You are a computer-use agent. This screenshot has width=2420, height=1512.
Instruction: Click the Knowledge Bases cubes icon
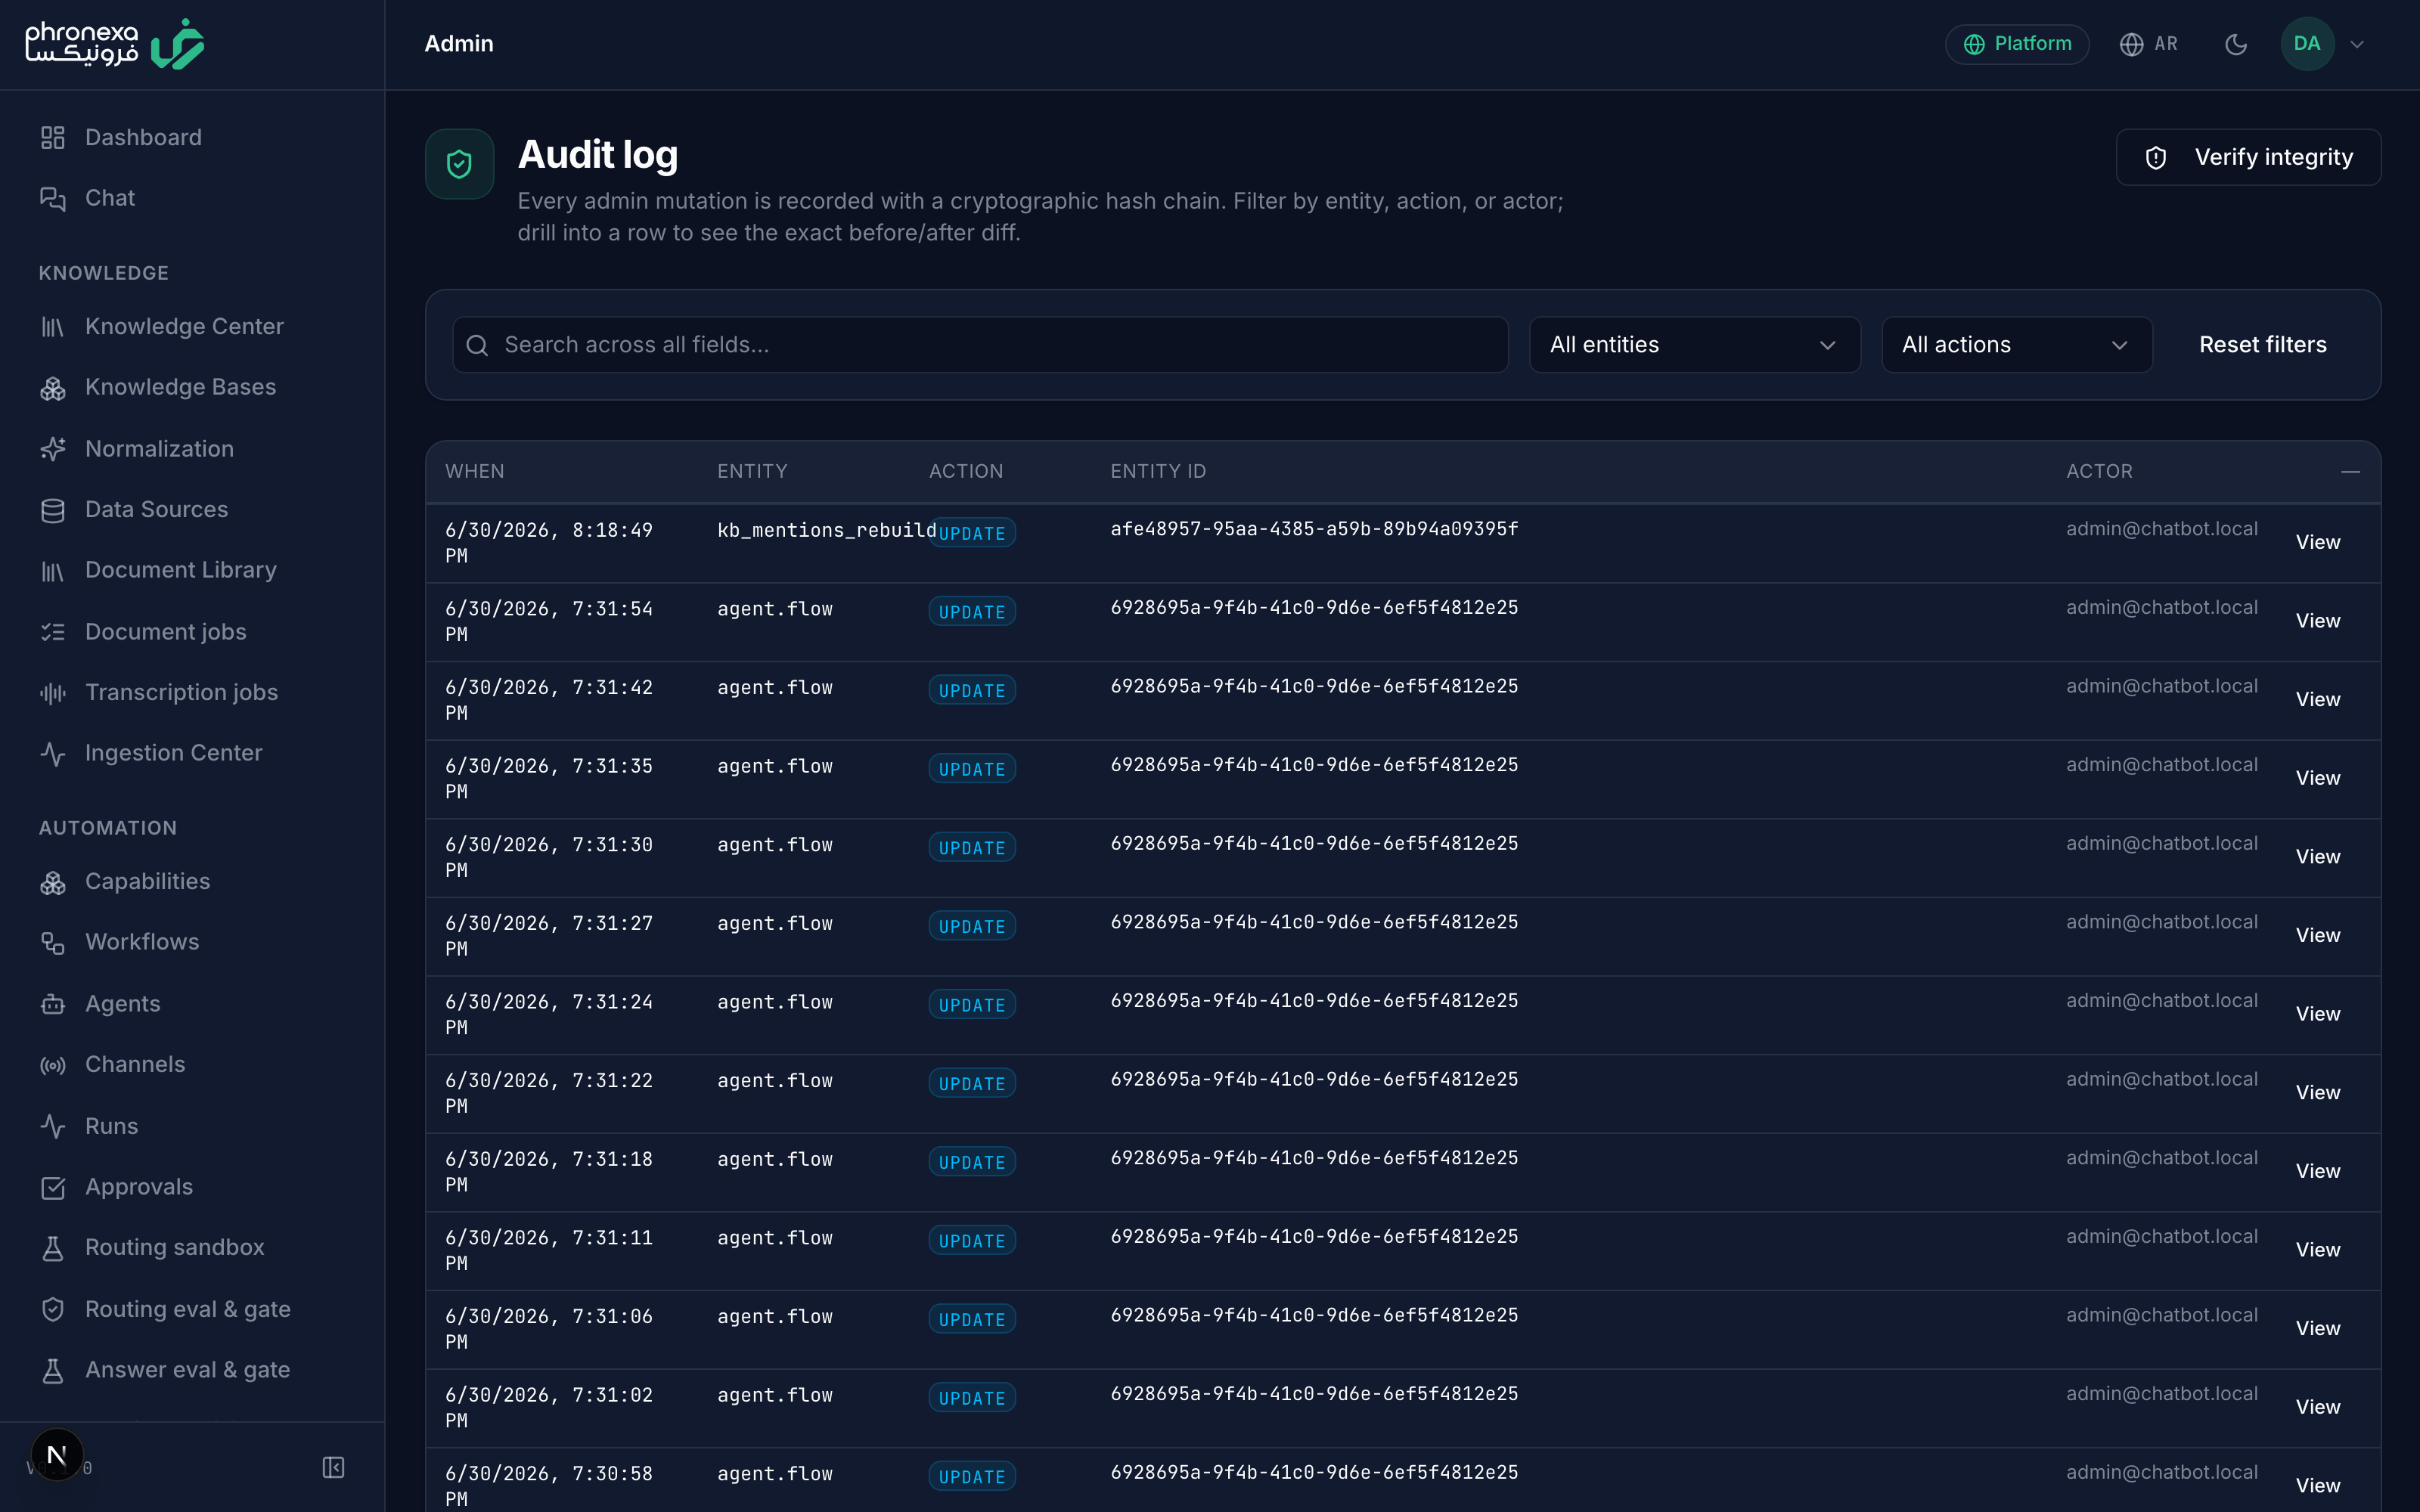click(53, 388)
